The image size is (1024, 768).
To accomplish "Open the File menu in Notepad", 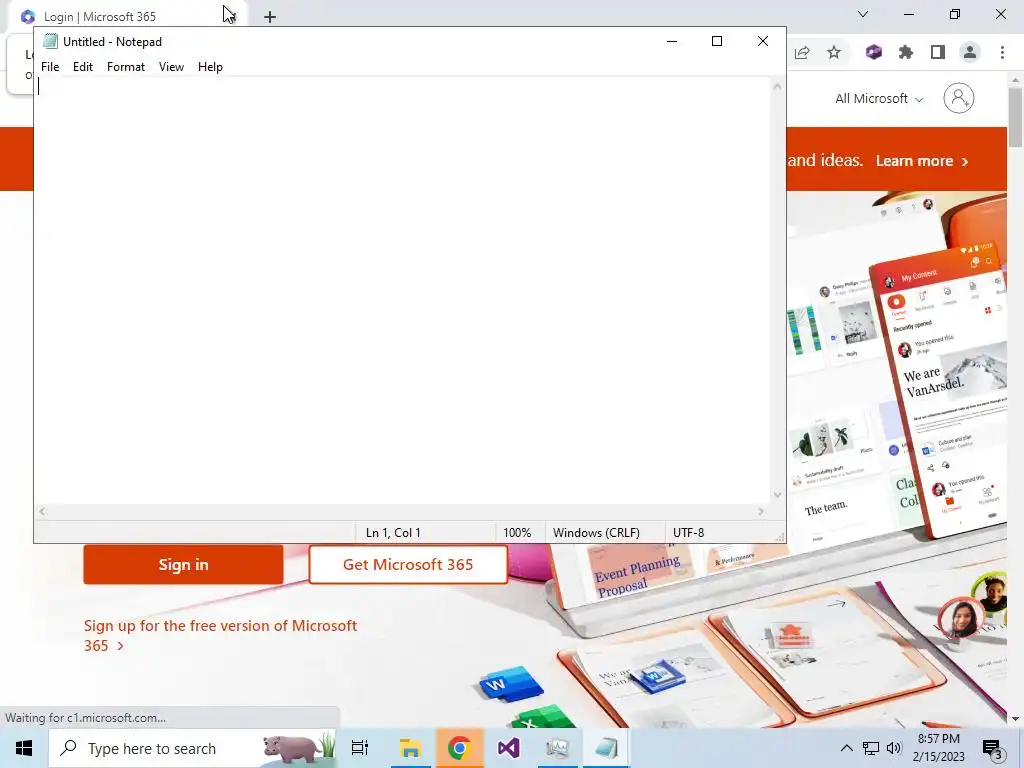I will 50,67.
